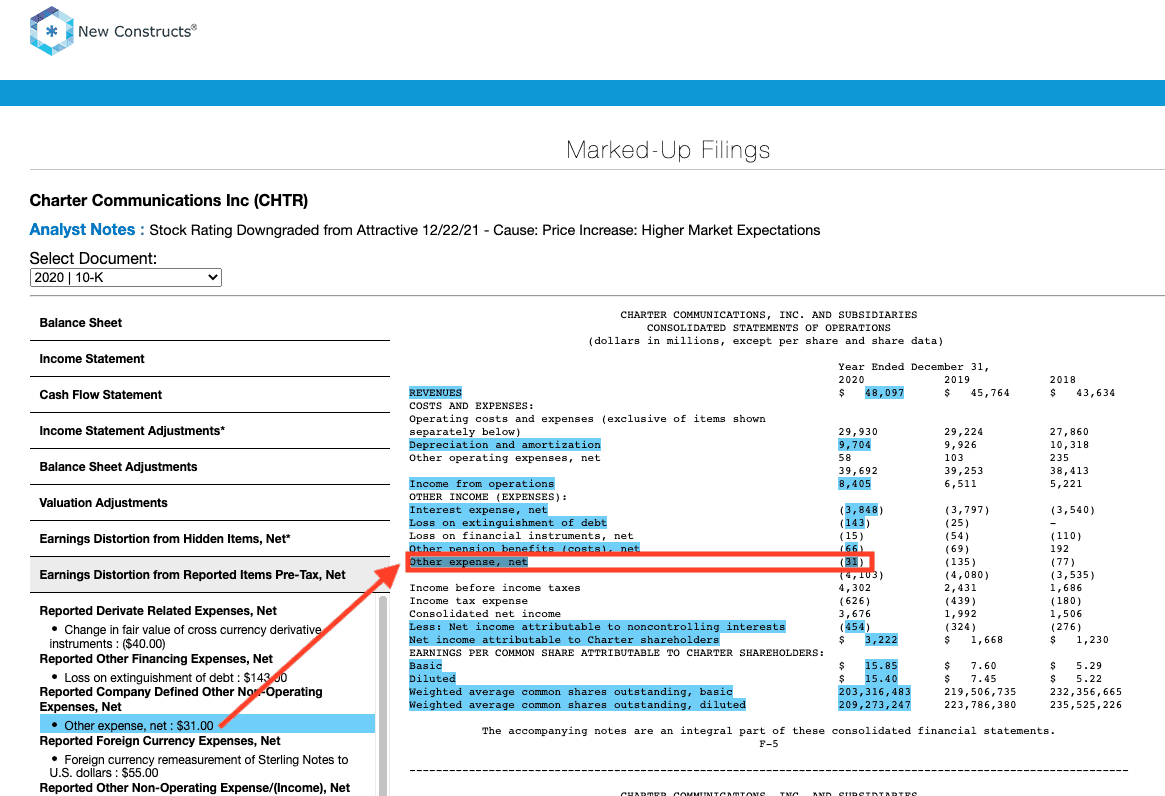This screenshot has height=796, width=1165.
Task: Open the Income Statement section
Action: pyautogui.click(x=210, y=359)
